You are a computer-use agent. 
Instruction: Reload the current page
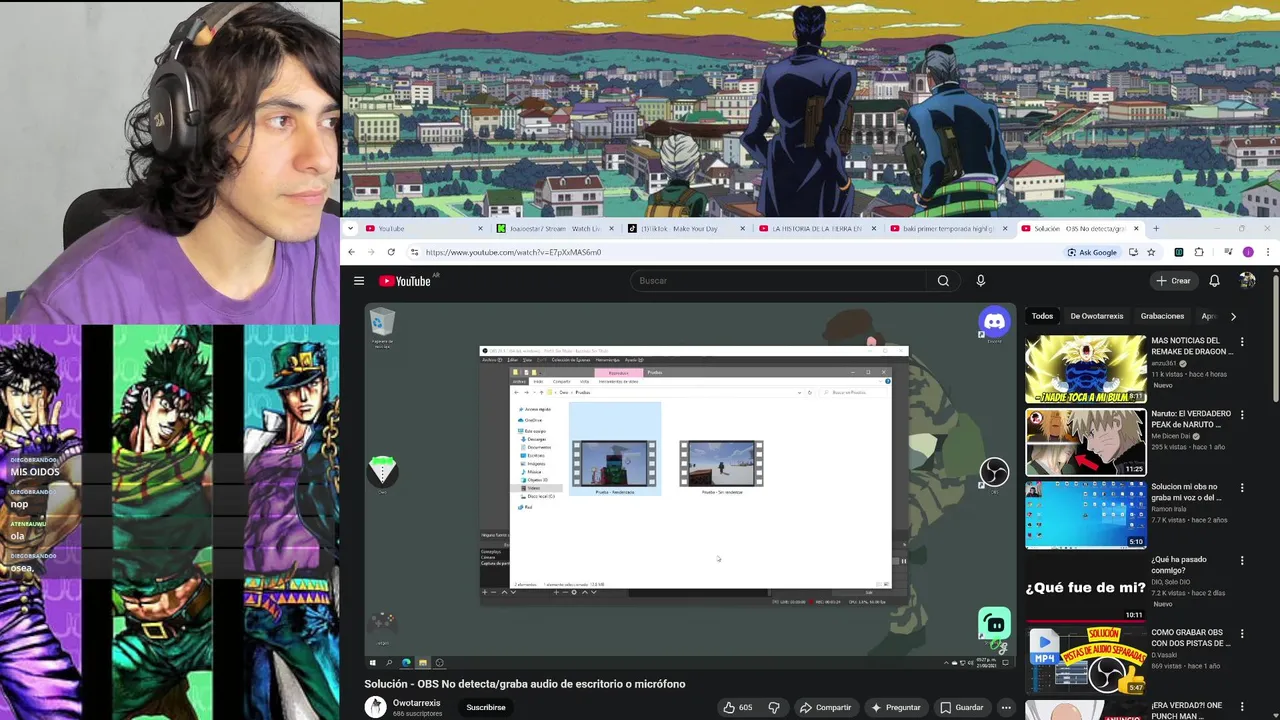[x=391, y=252]
